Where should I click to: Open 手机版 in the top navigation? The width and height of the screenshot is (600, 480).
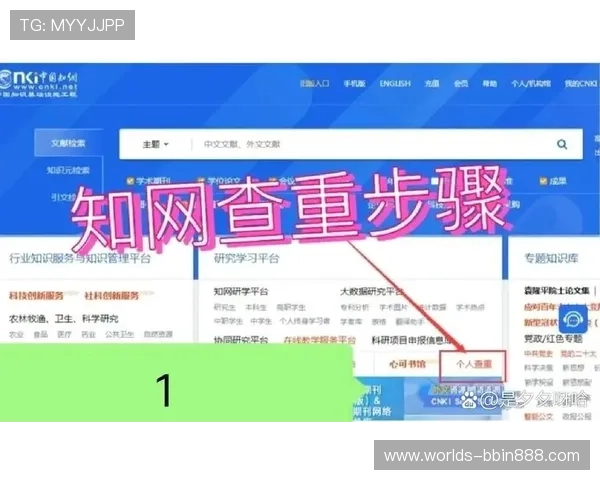click(x=354, y=83)
